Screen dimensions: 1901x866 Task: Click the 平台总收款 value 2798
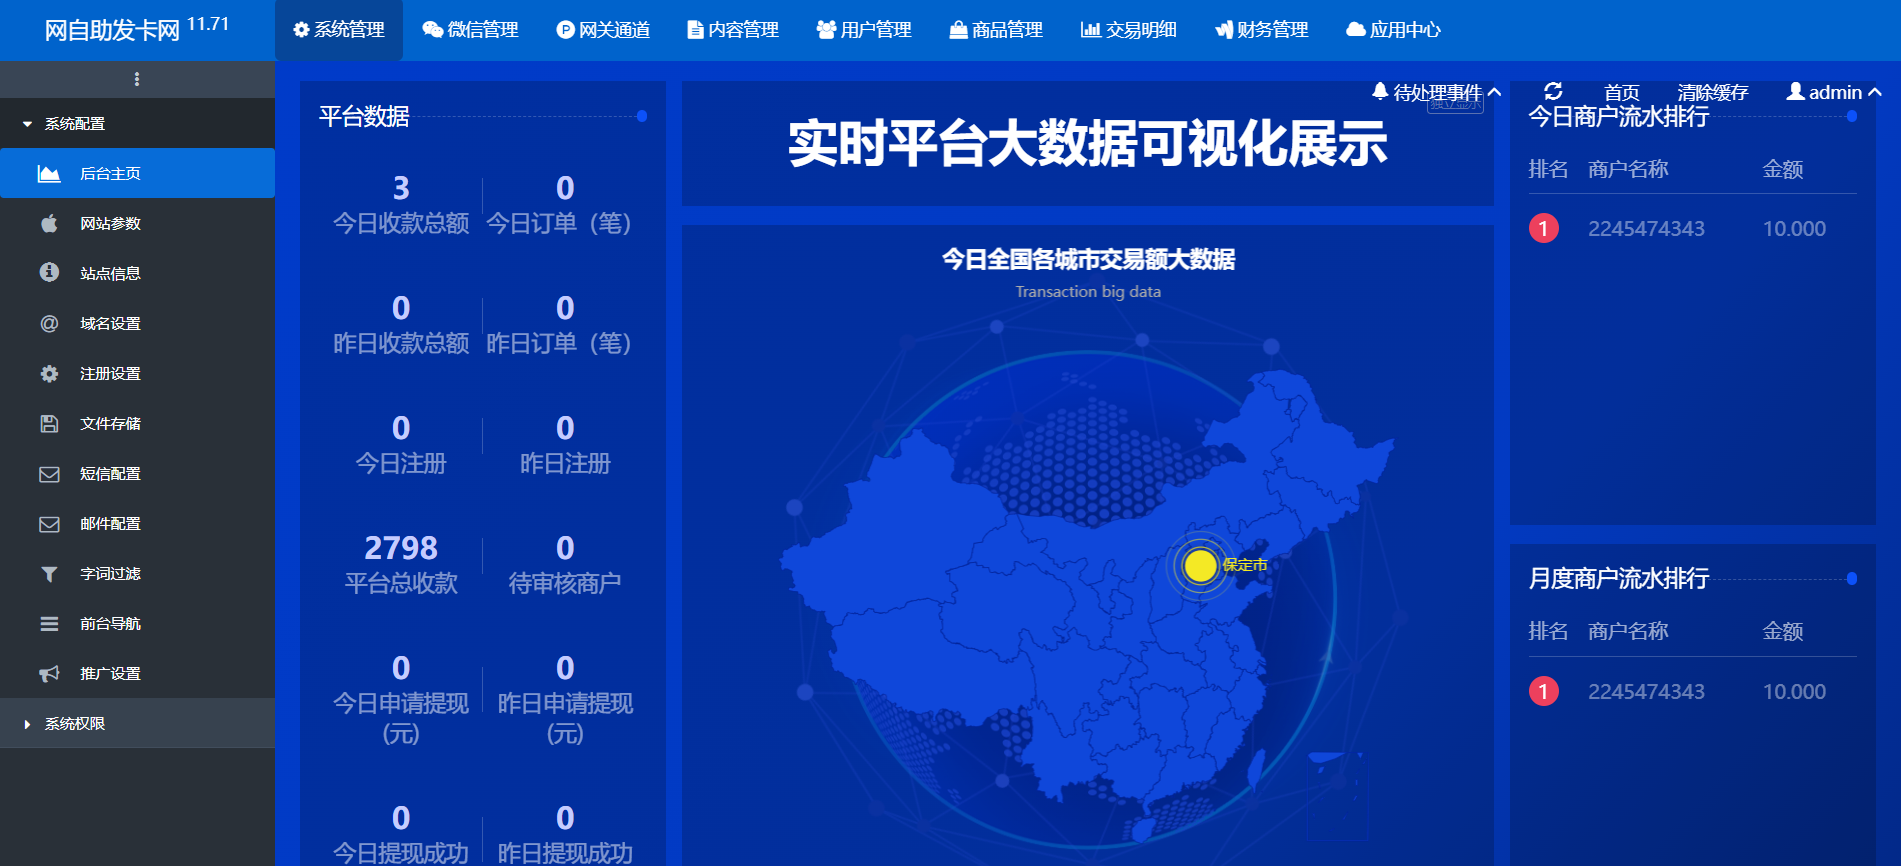401,548
